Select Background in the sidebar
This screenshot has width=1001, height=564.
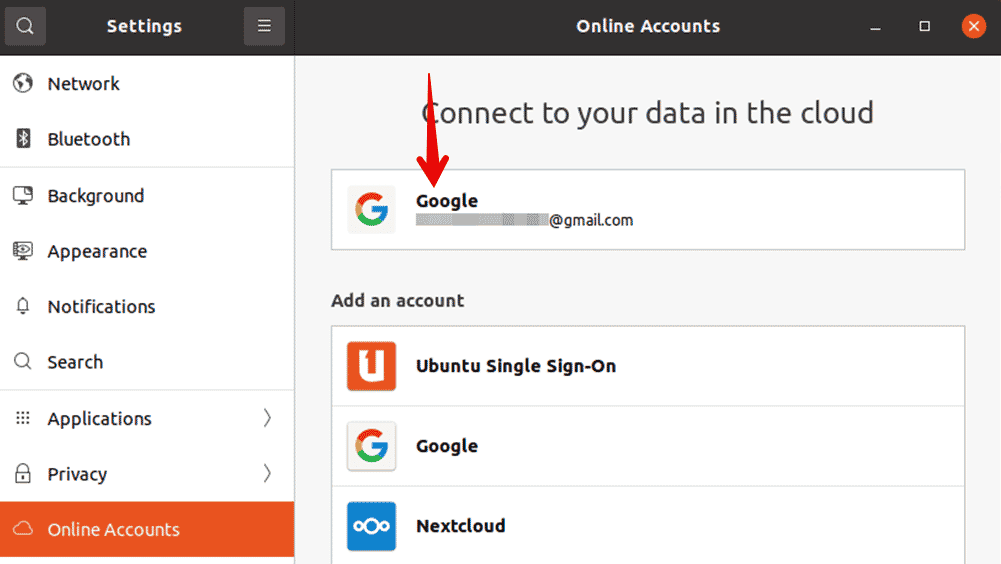click(x=147, y=195)
